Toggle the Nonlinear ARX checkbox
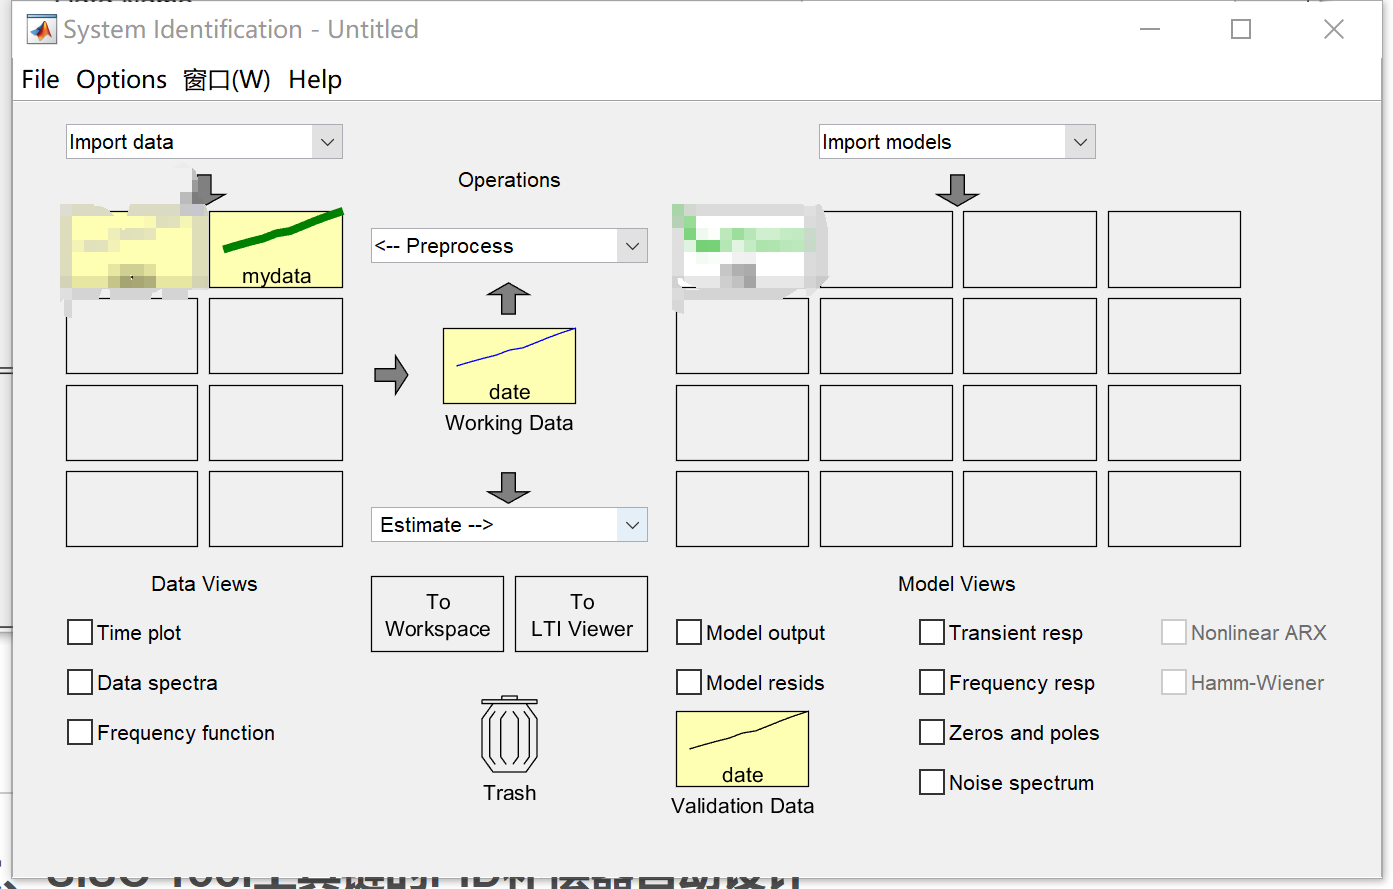 tap(1174, 632)
